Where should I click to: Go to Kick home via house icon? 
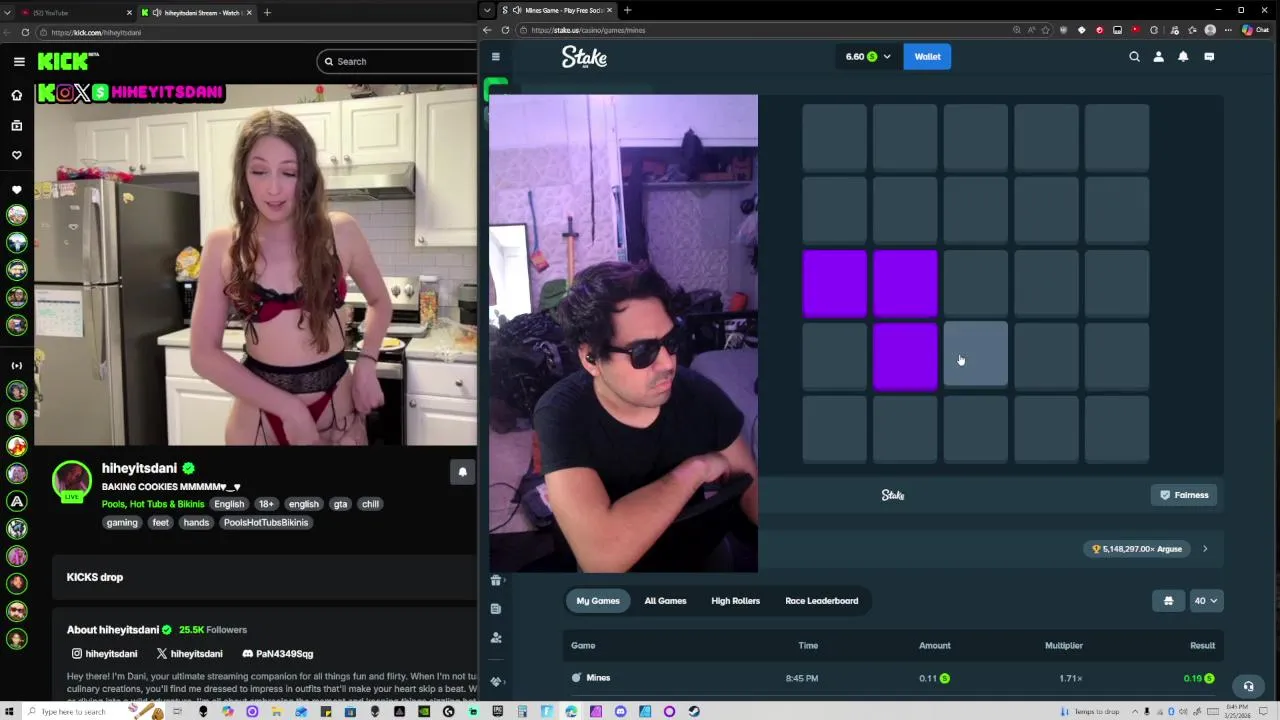click(16, 95)
